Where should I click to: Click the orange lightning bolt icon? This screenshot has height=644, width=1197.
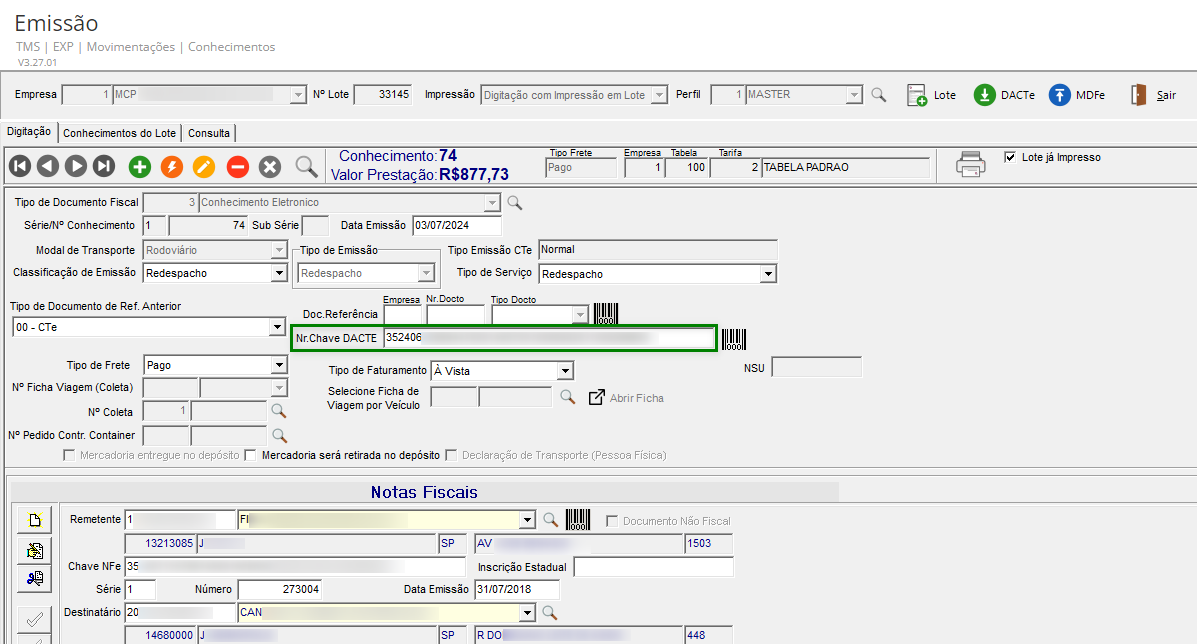(x=172, y=166)
